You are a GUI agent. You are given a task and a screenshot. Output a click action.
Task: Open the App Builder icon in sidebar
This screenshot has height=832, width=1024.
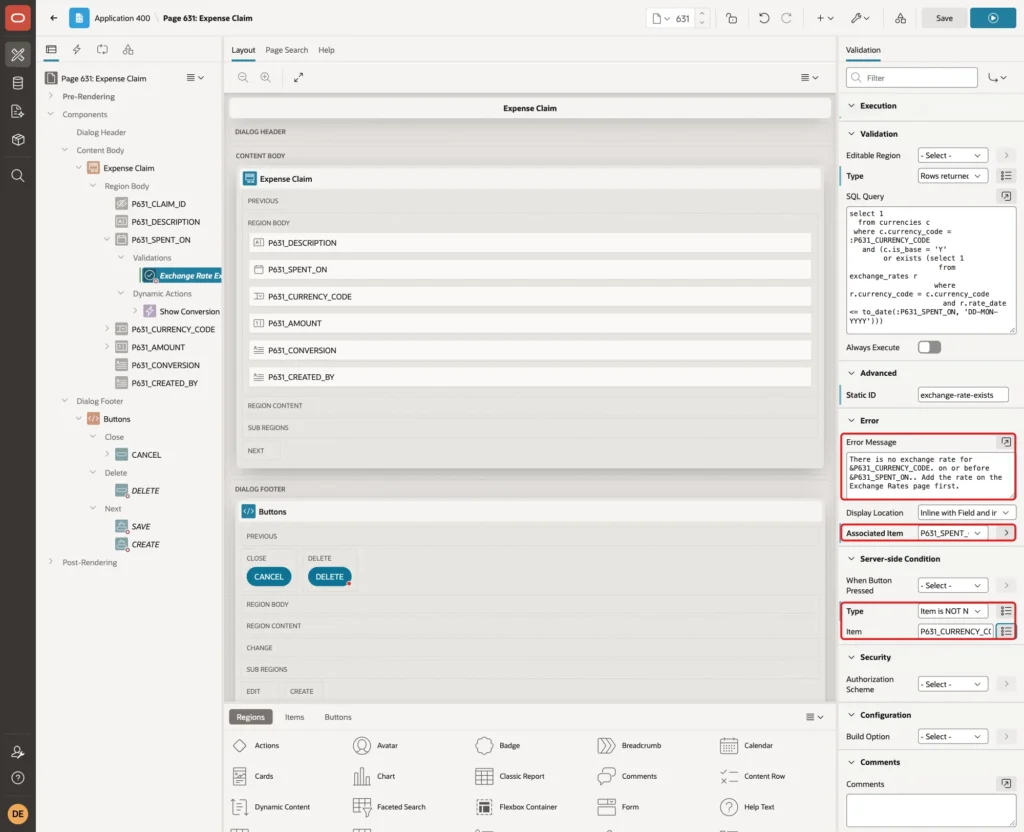click(x=18, y=55)
